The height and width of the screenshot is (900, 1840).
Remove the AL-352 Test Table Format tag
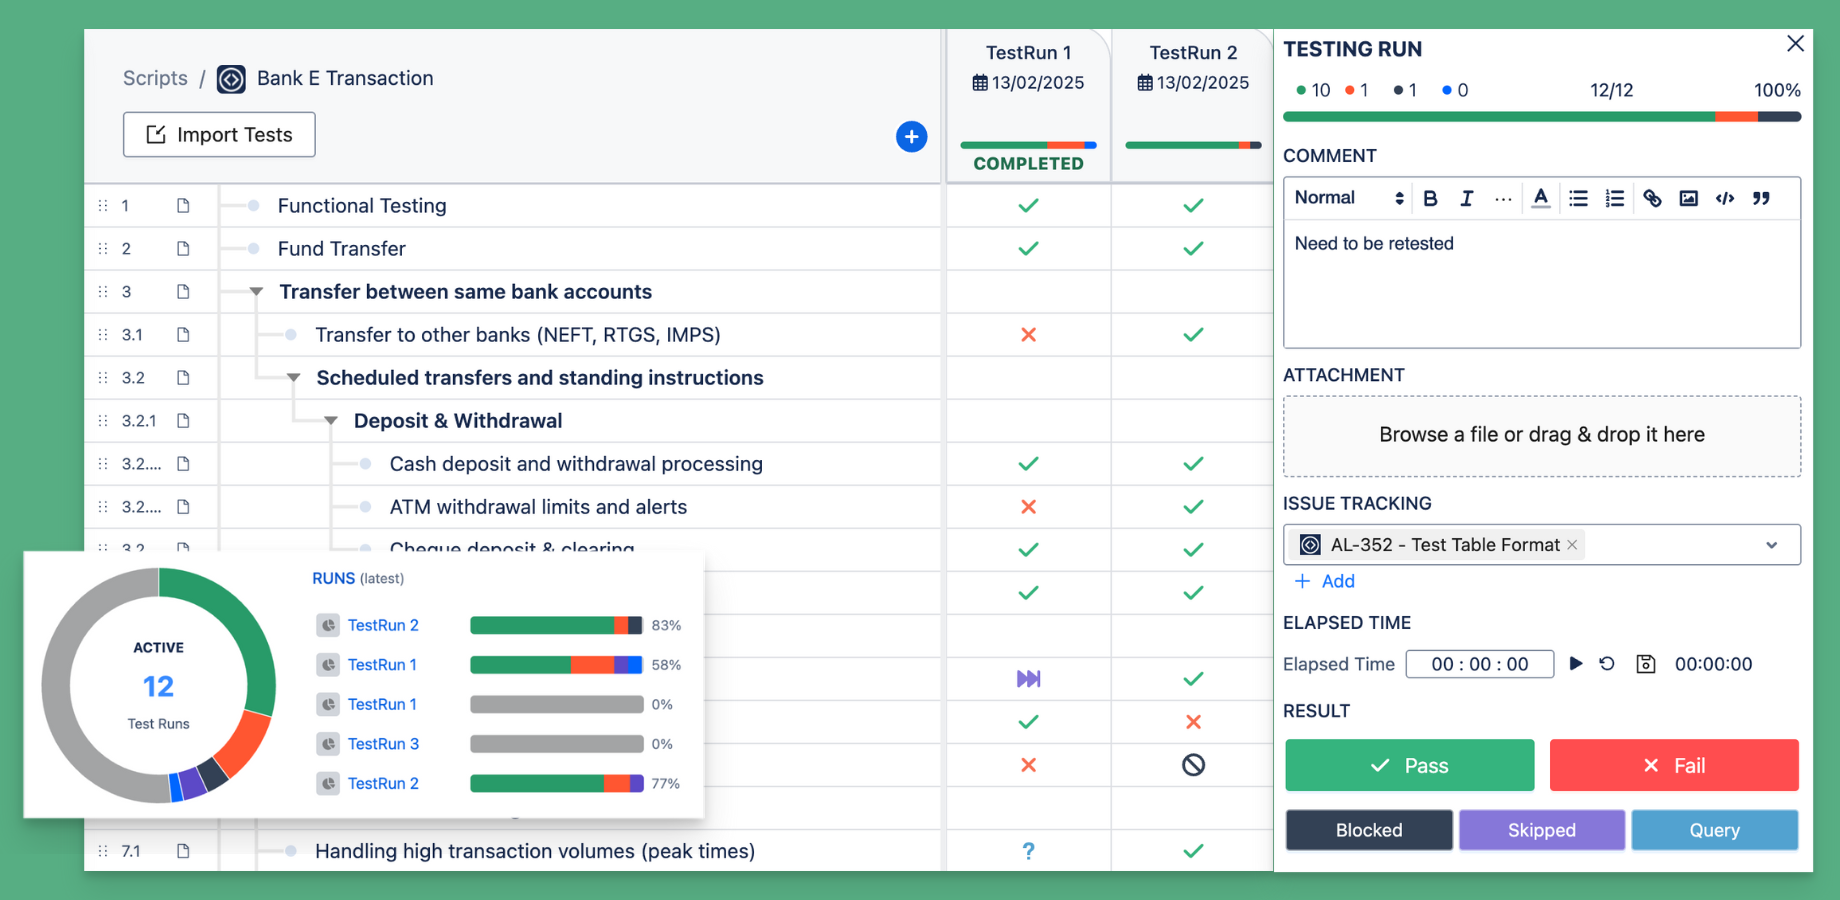[x=1573, y=544]
